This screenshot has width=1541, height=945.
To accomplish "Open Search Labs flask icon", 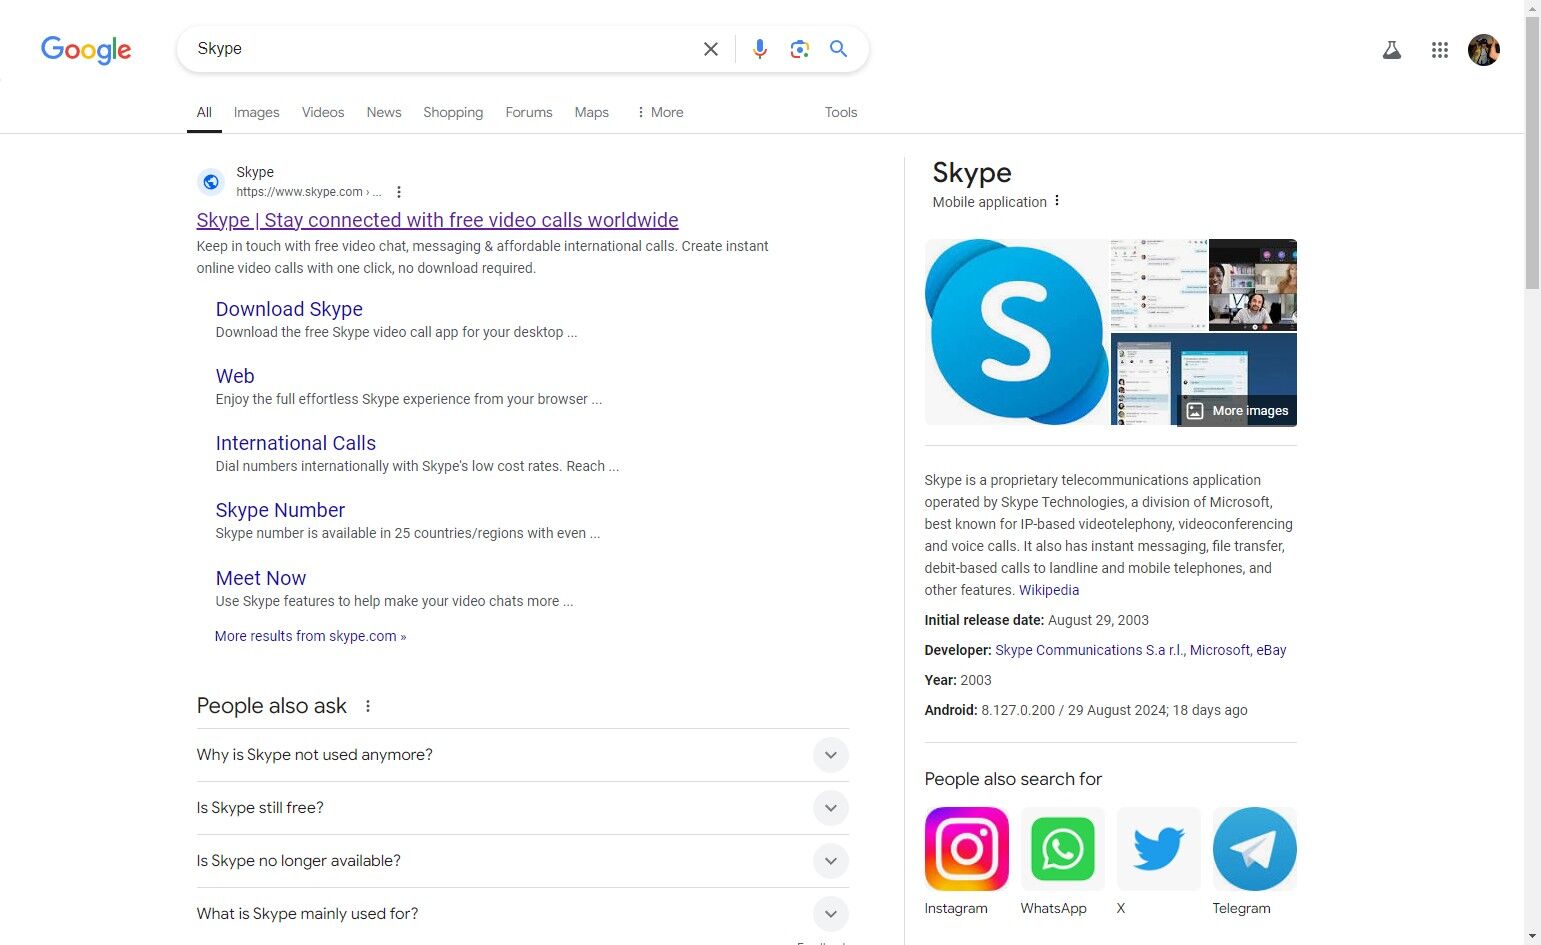I will pos(1392,50).
